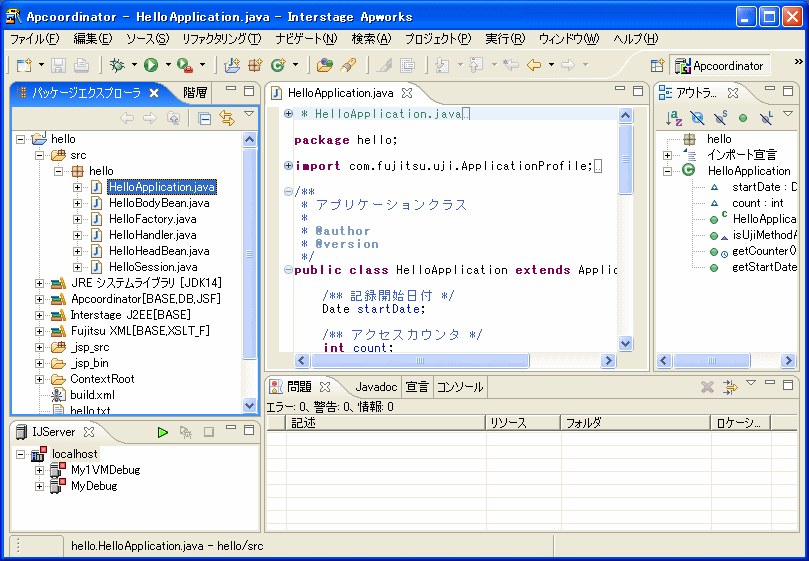Click the Save toolbar icon
This screenshot has width=809, height=561.
click(58, 65)
